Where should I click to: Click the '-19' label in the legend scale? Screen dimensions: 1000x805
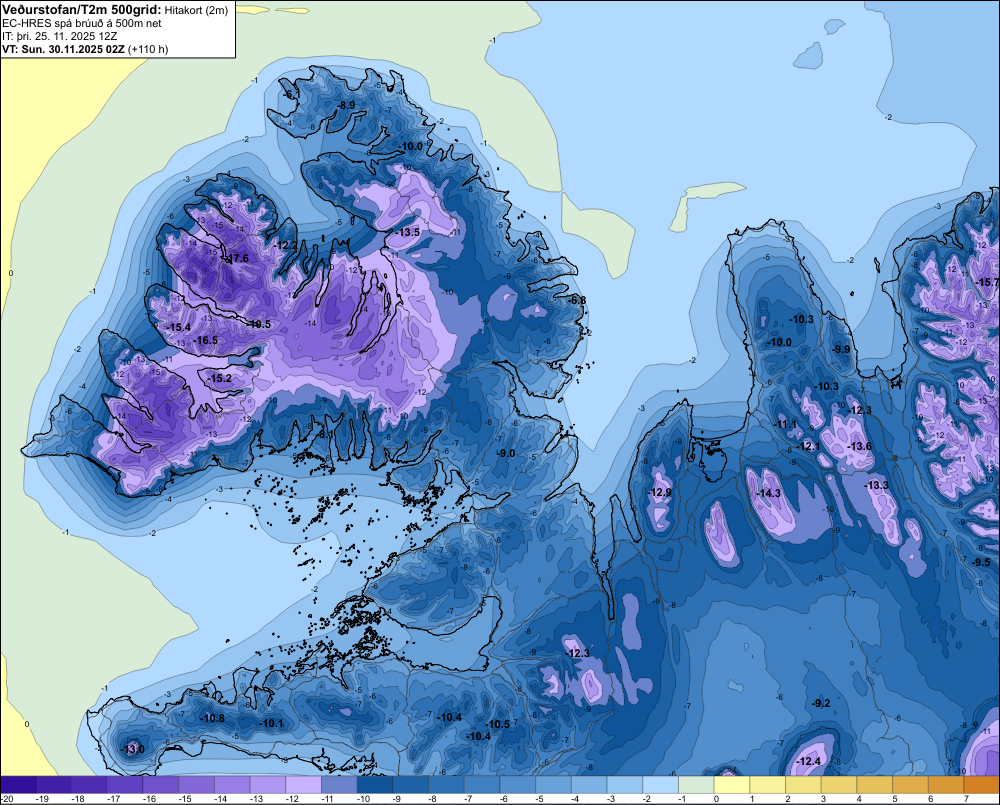43,799
